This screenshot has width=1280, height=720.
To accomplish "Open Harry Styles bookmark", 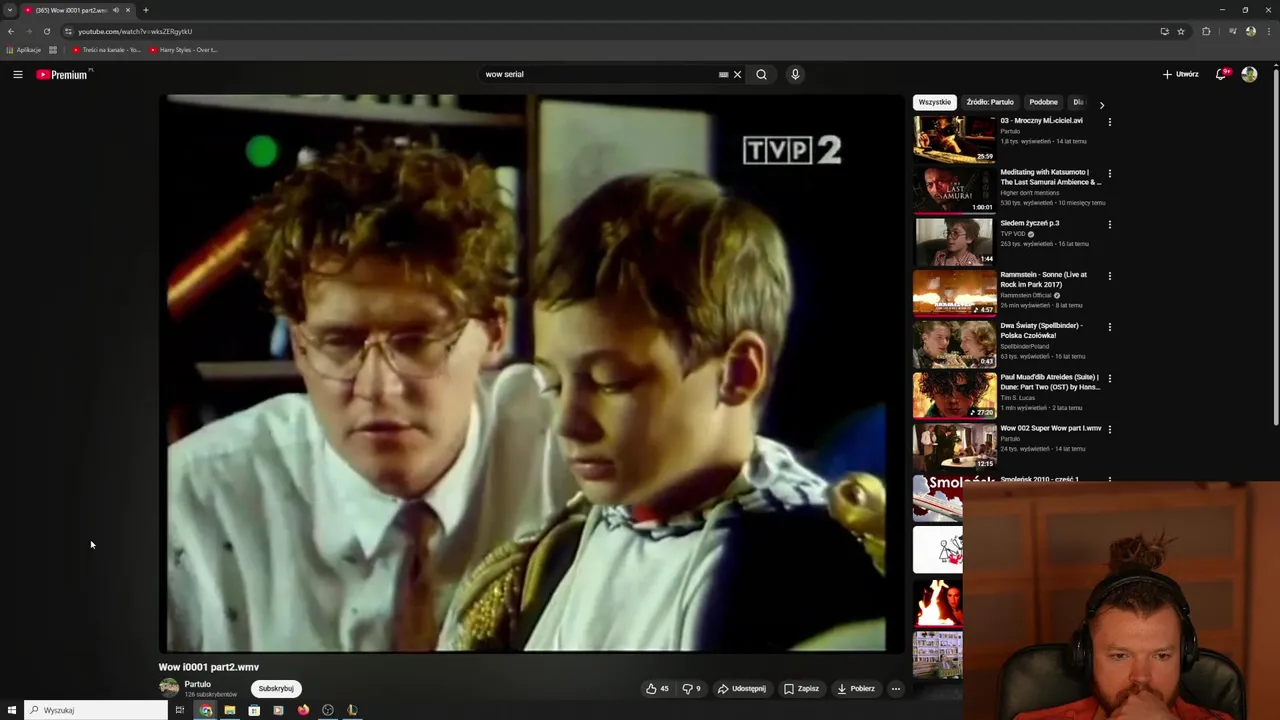I will pos(183,50).
